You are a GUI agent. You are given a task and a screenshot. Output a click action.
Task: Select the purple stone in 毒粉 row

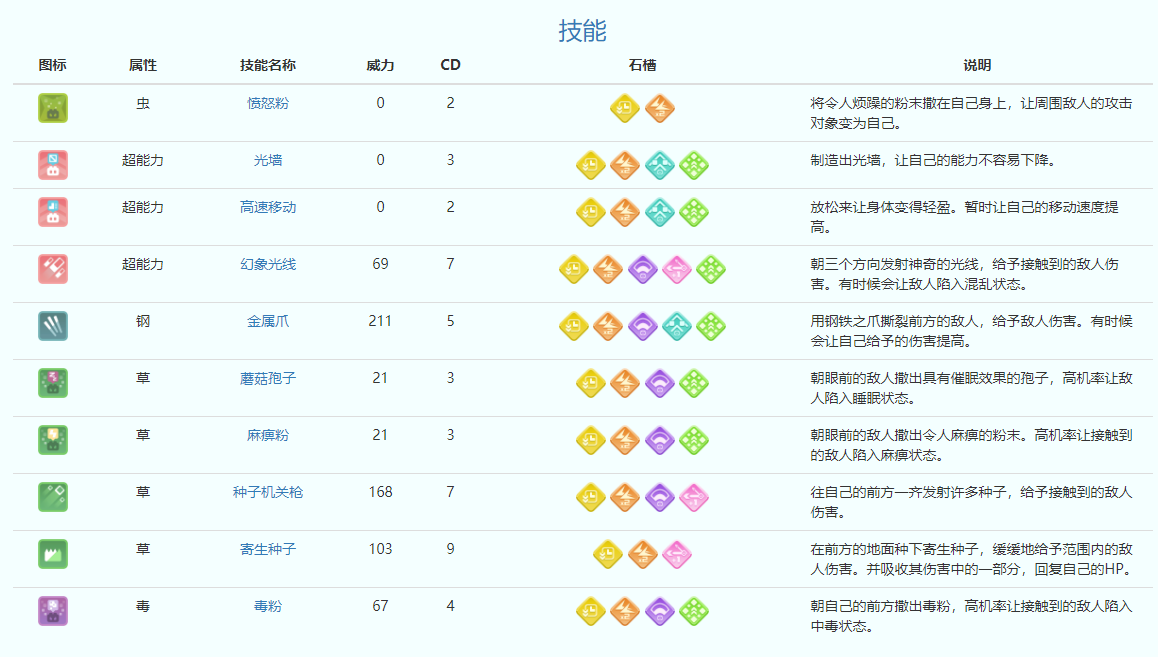pos(659,611)
